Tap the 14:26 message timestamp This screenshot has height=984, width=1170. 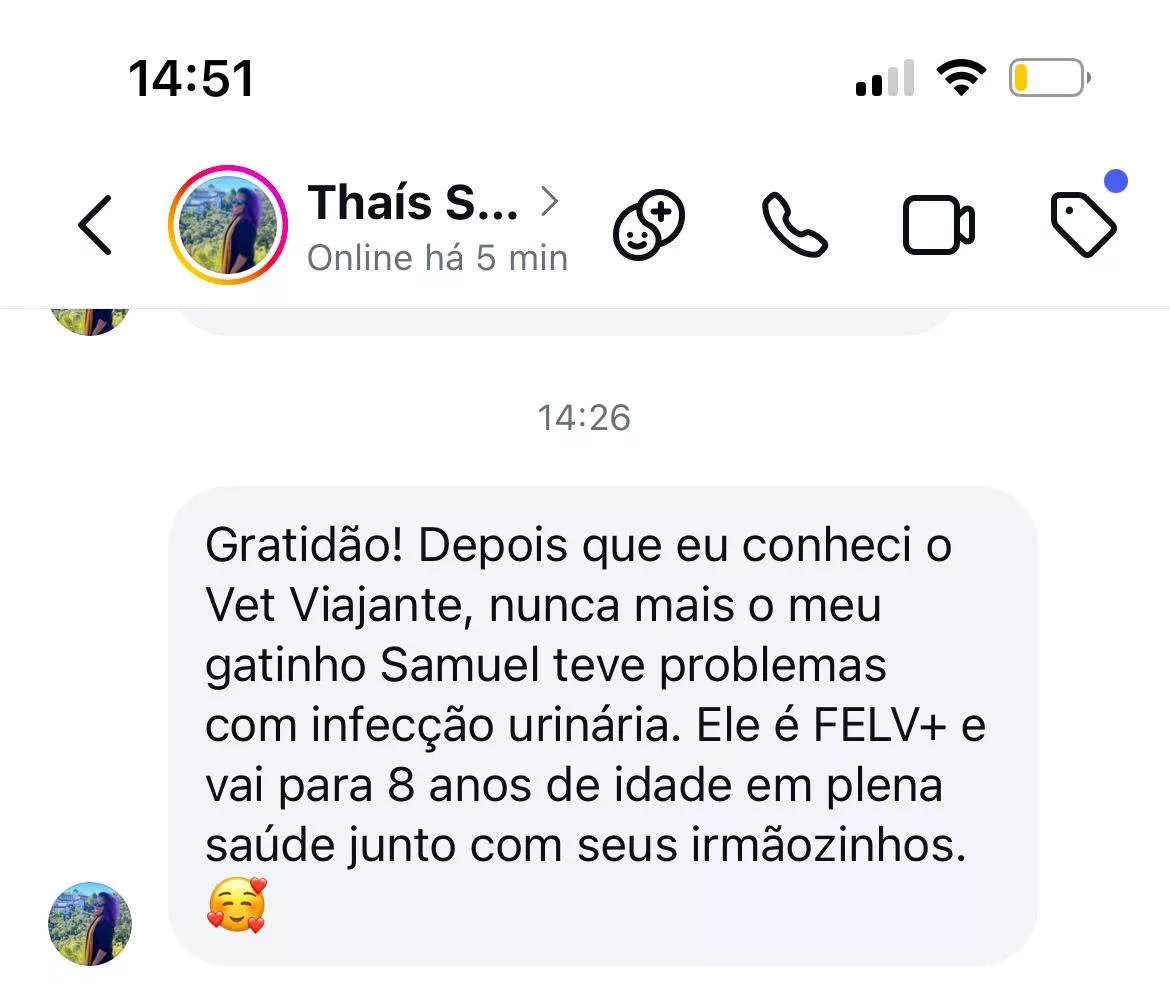click(584, 418)
